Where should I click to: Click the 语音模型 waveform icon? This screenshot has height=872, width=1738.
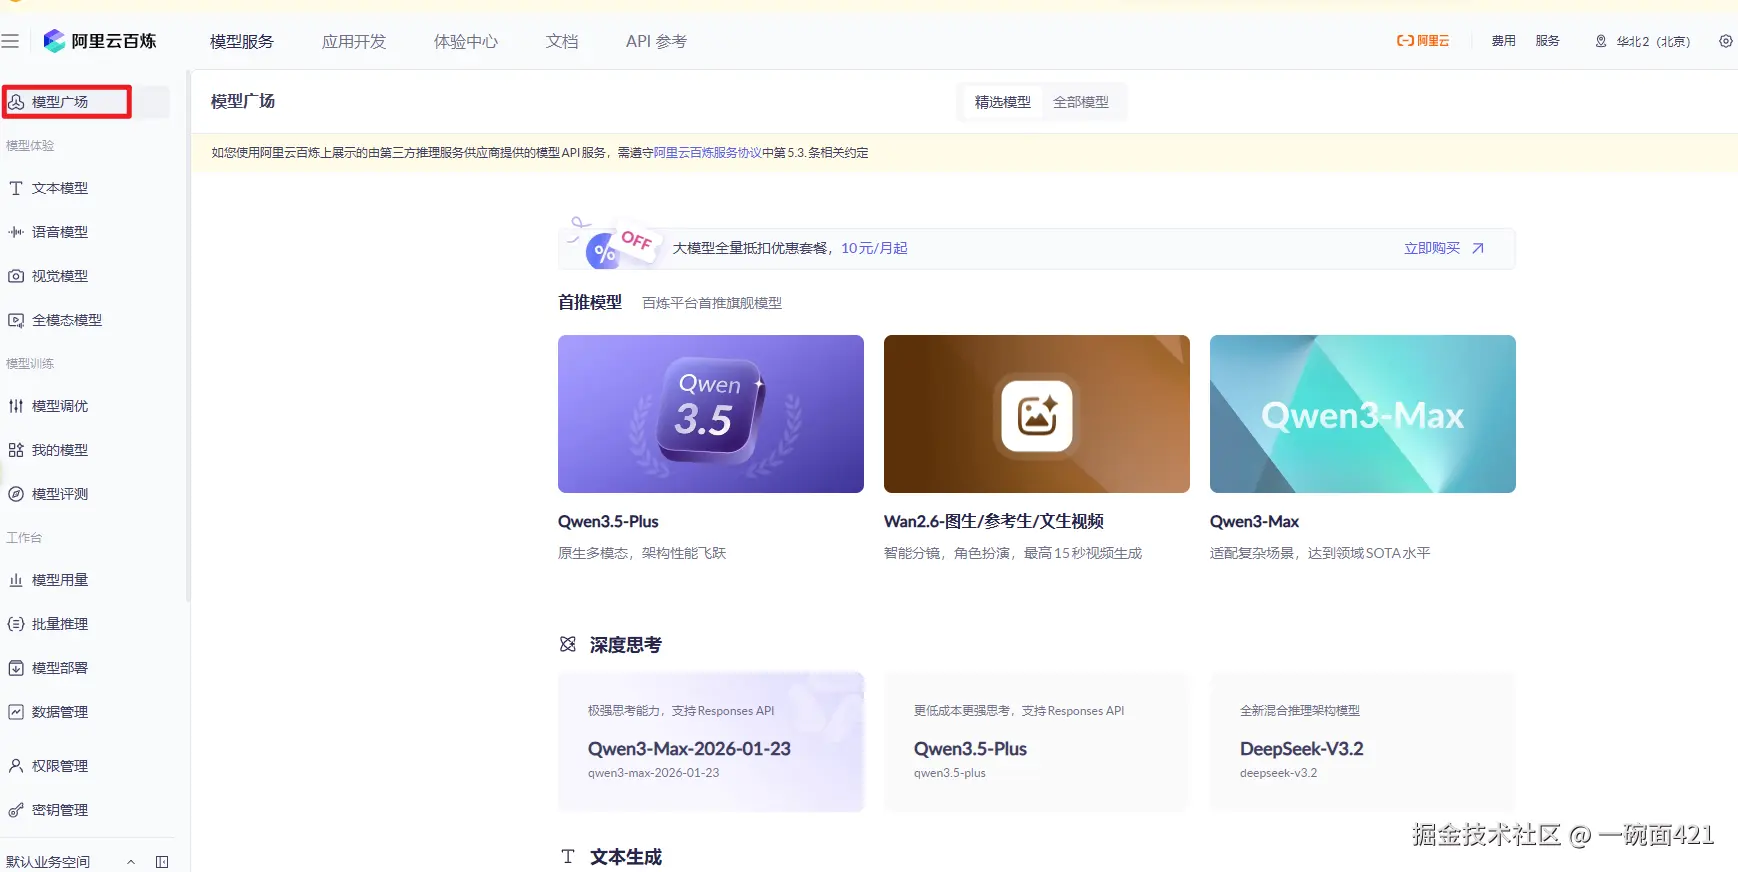point(16,232)
